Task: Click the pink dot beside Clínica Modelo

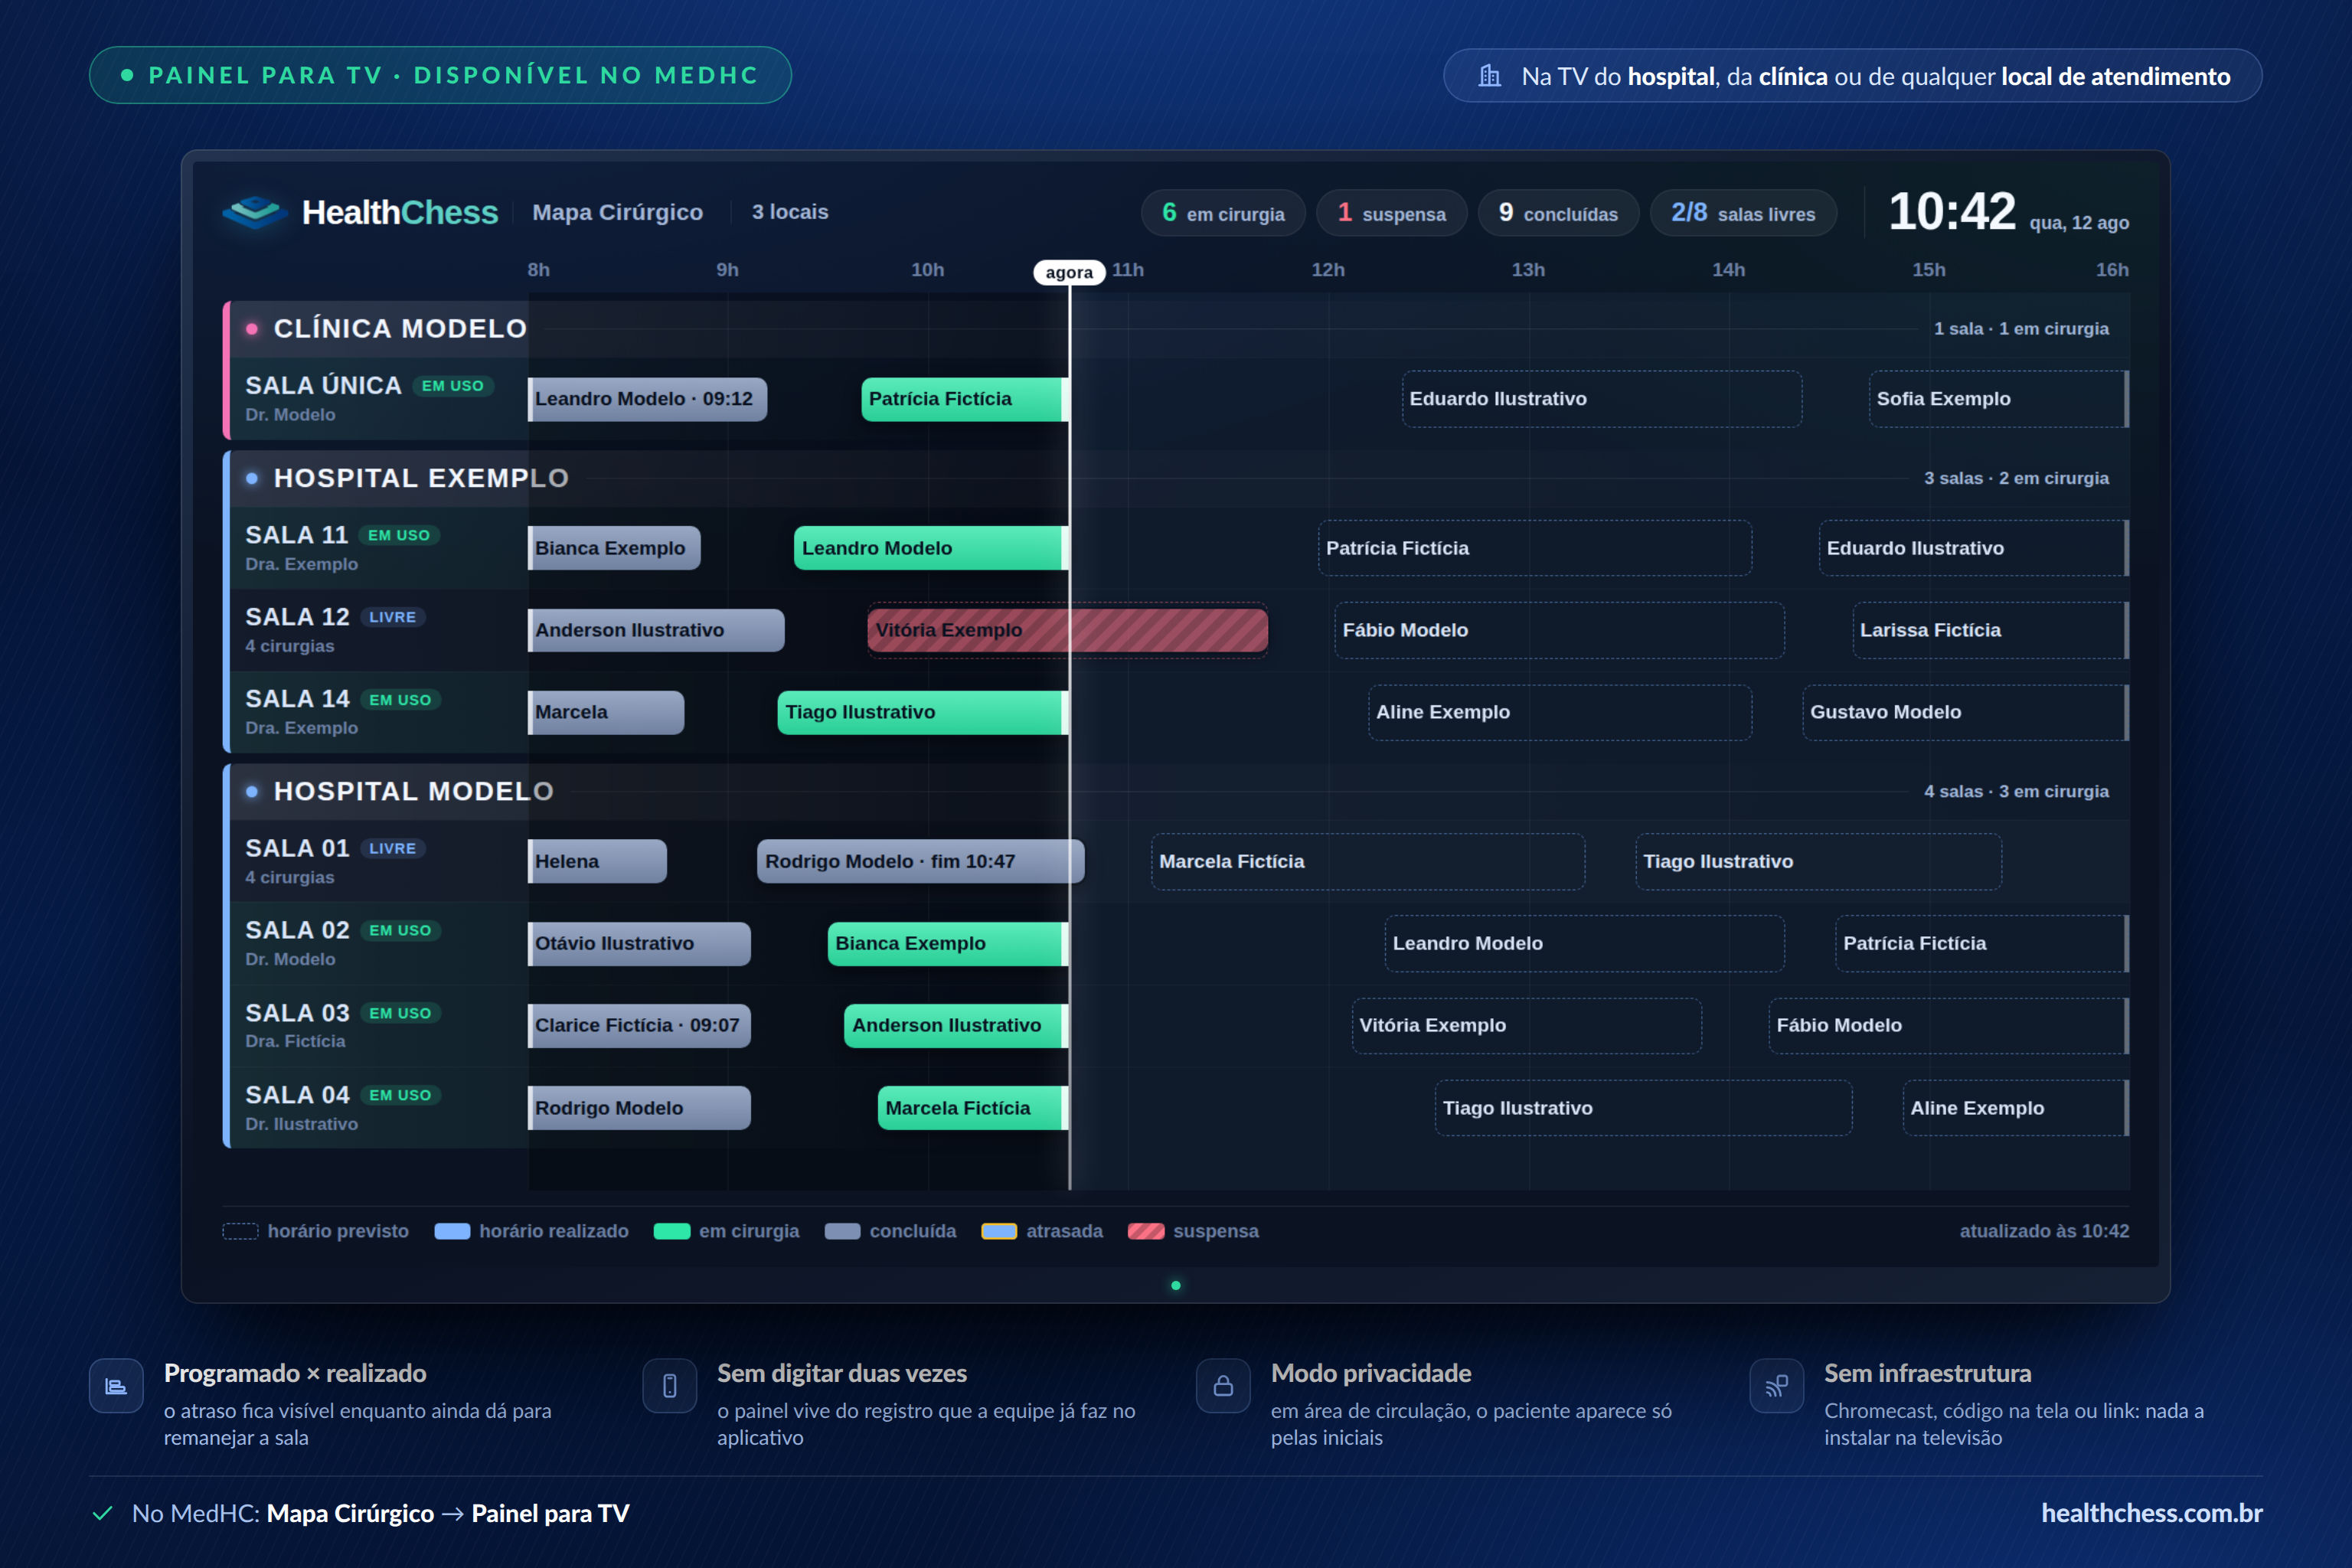Action: (252, 329)
